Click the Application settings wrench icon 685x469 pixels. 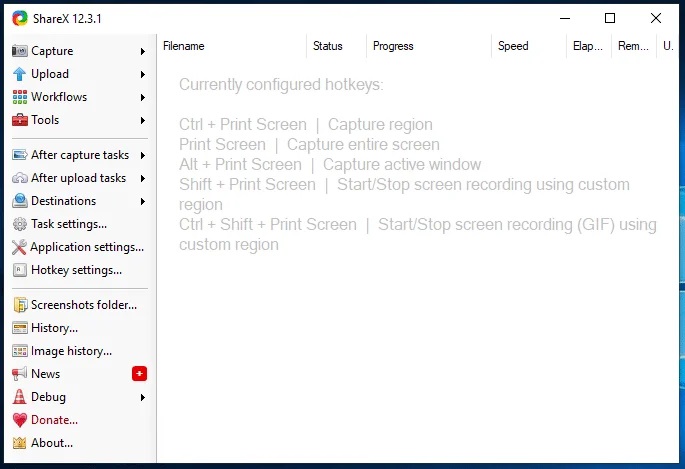coord(19,247)
